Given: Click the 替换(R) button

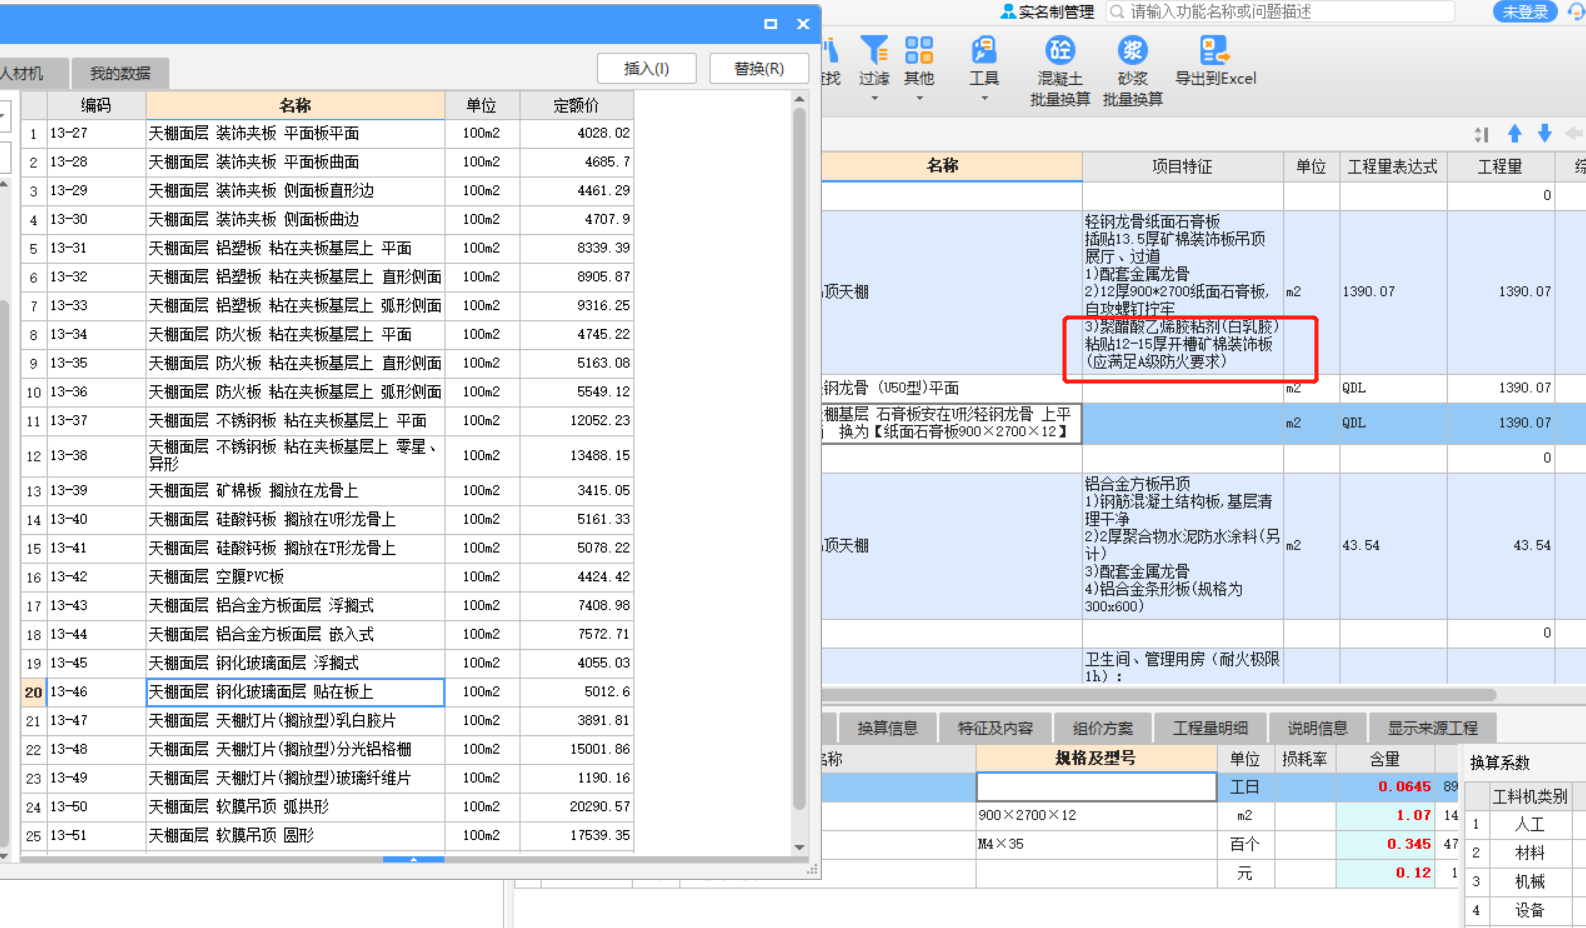Looking at the screenshot, I should (x=758, y=68).
